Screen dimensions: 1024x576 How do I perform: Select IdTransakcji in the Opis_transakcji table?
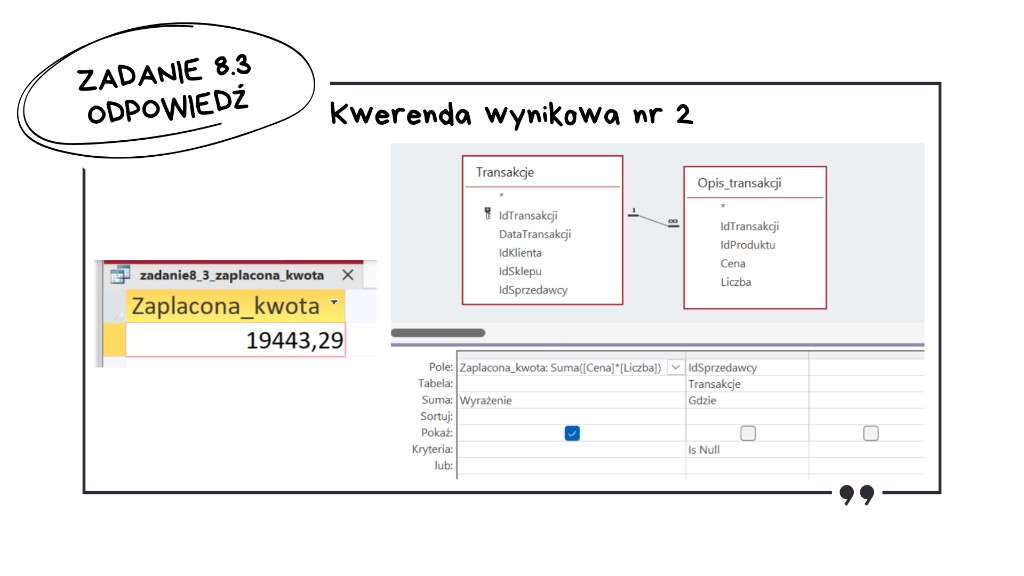click(x=750, y=227)
